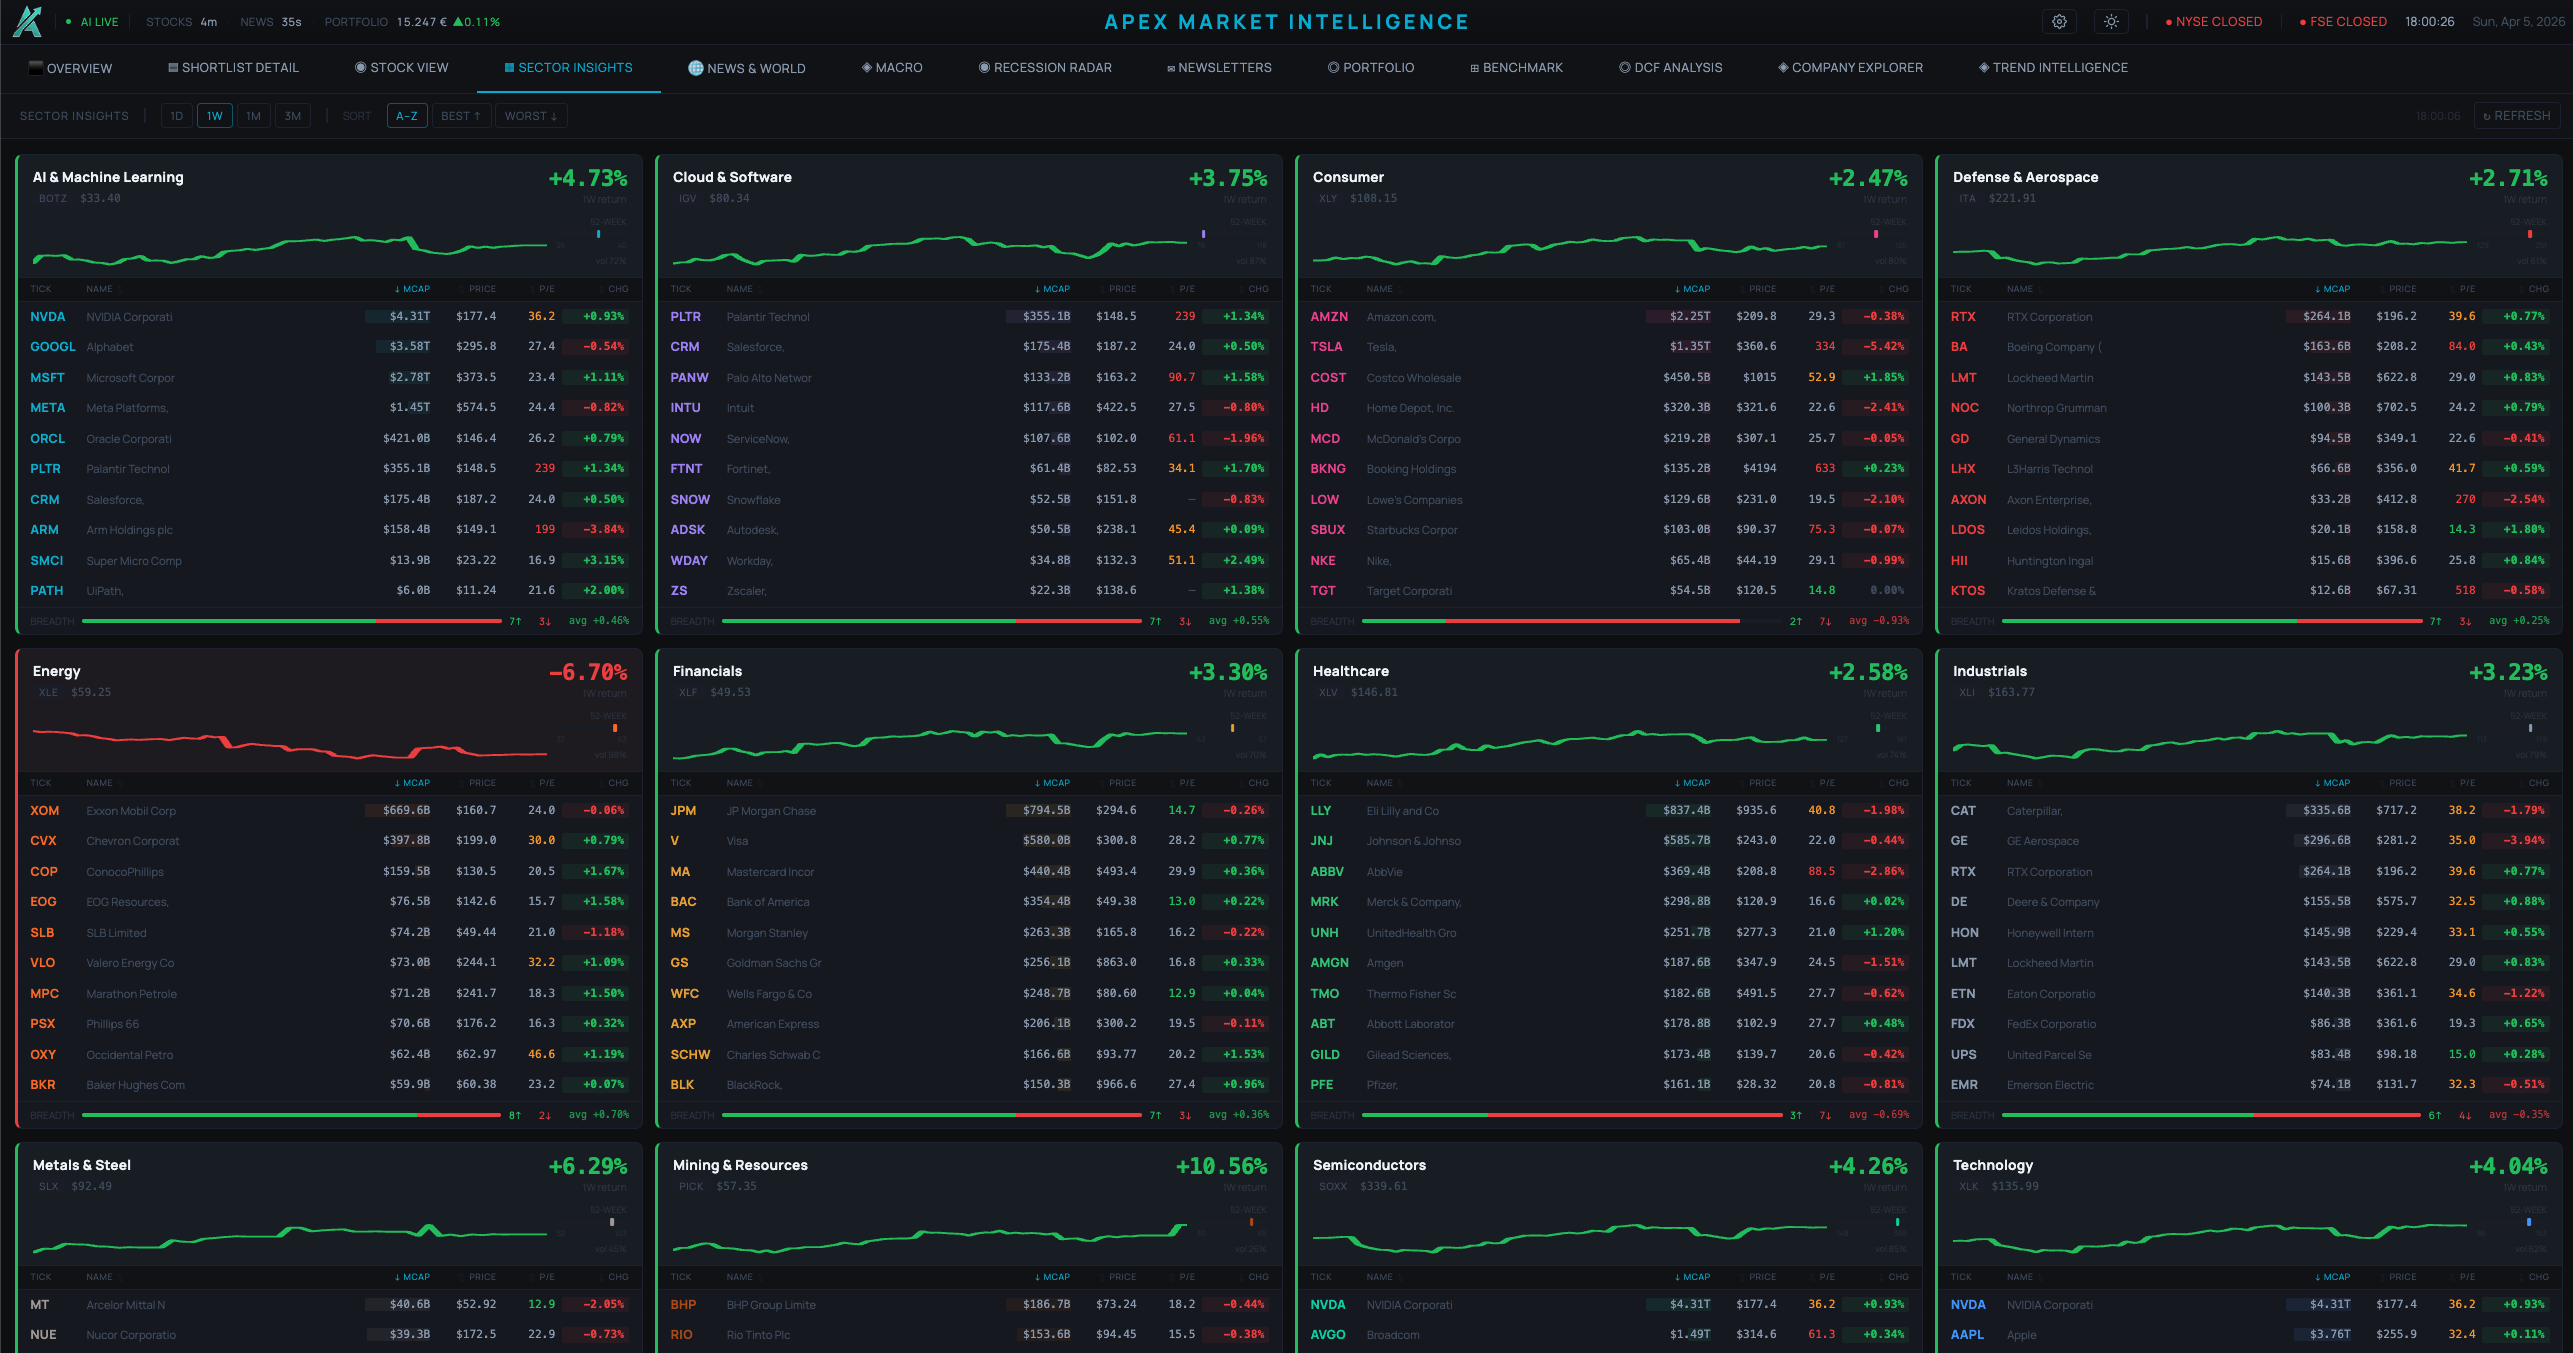2573x1353 pixels.
Task: Switch timeframe to 3M
Action: (292, 115)
